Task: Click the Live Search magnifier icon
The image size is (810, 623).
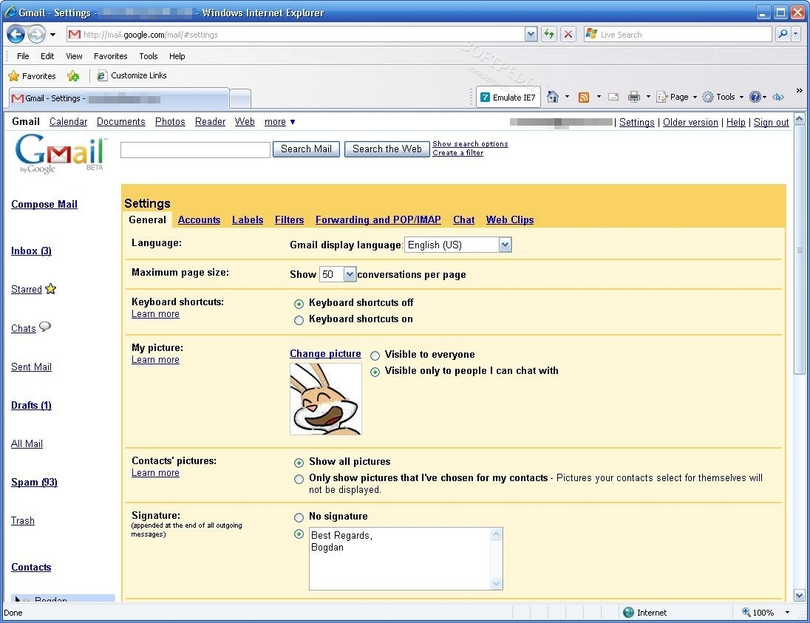Action: 783,34
